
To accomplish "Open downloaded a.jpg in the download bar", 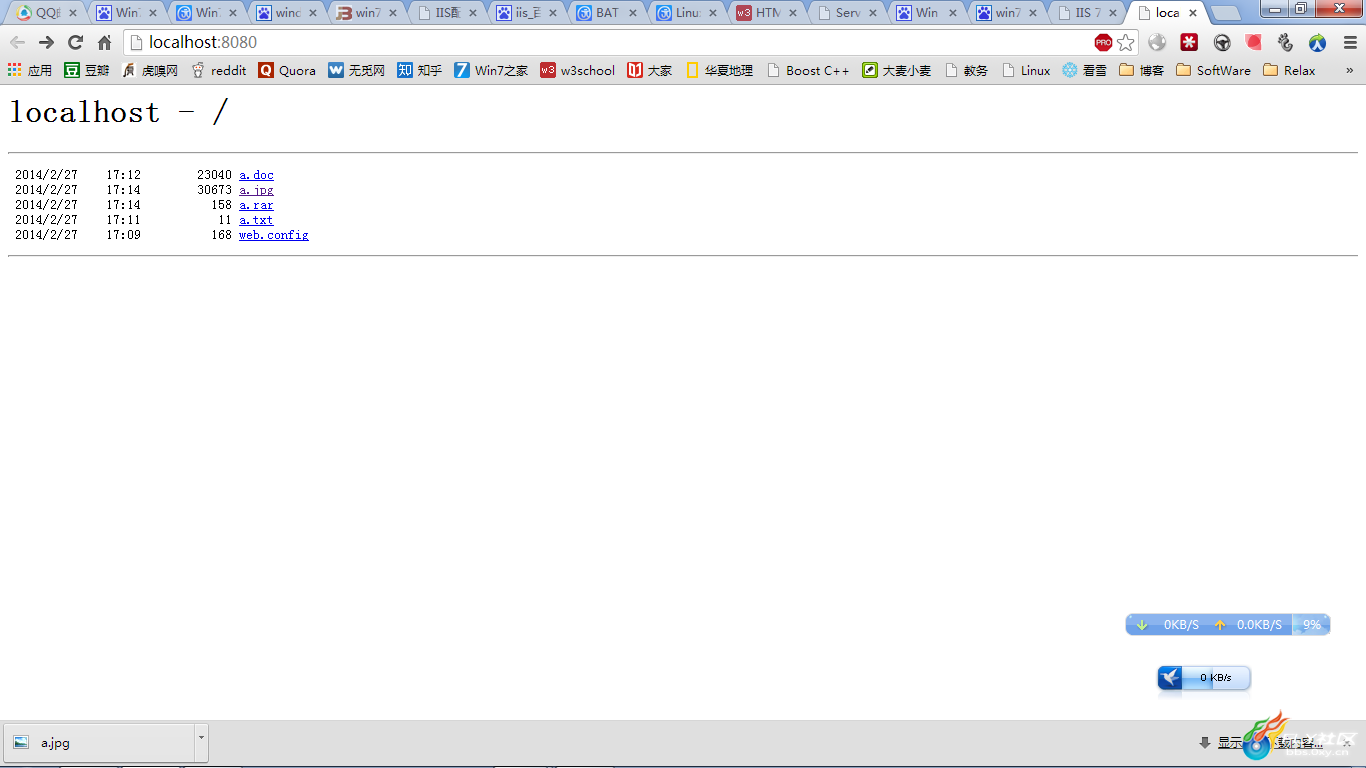I will tap(98, 742).
